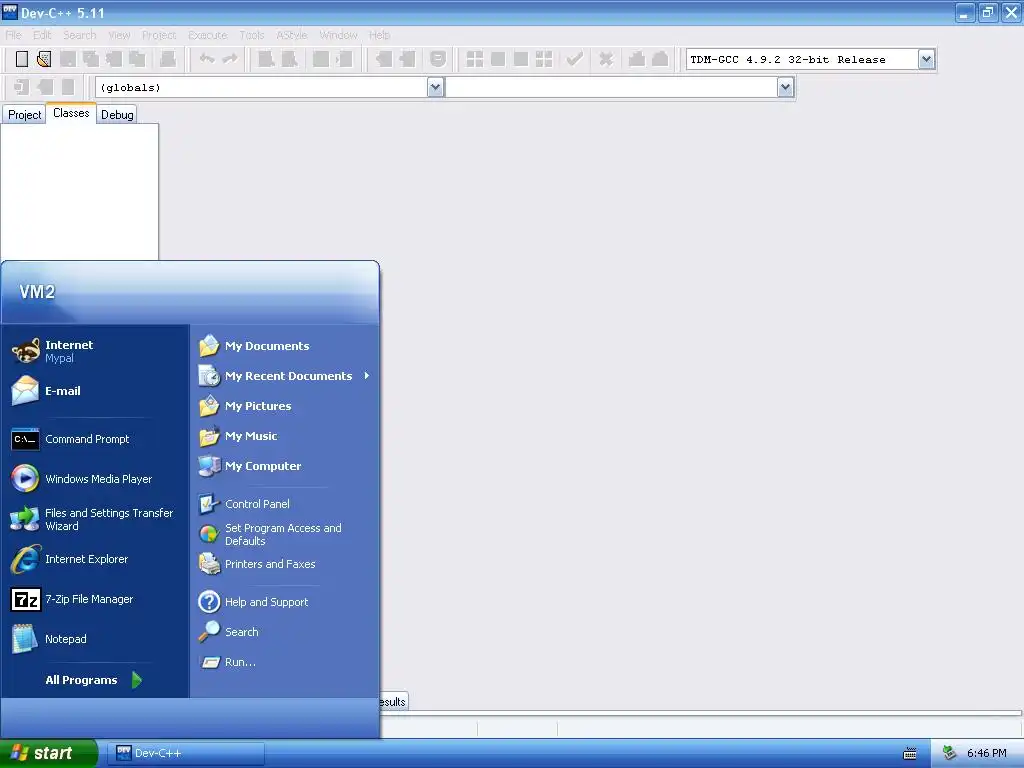Click the Start button
Screen dimensions: 1024x768
[48, 753]
